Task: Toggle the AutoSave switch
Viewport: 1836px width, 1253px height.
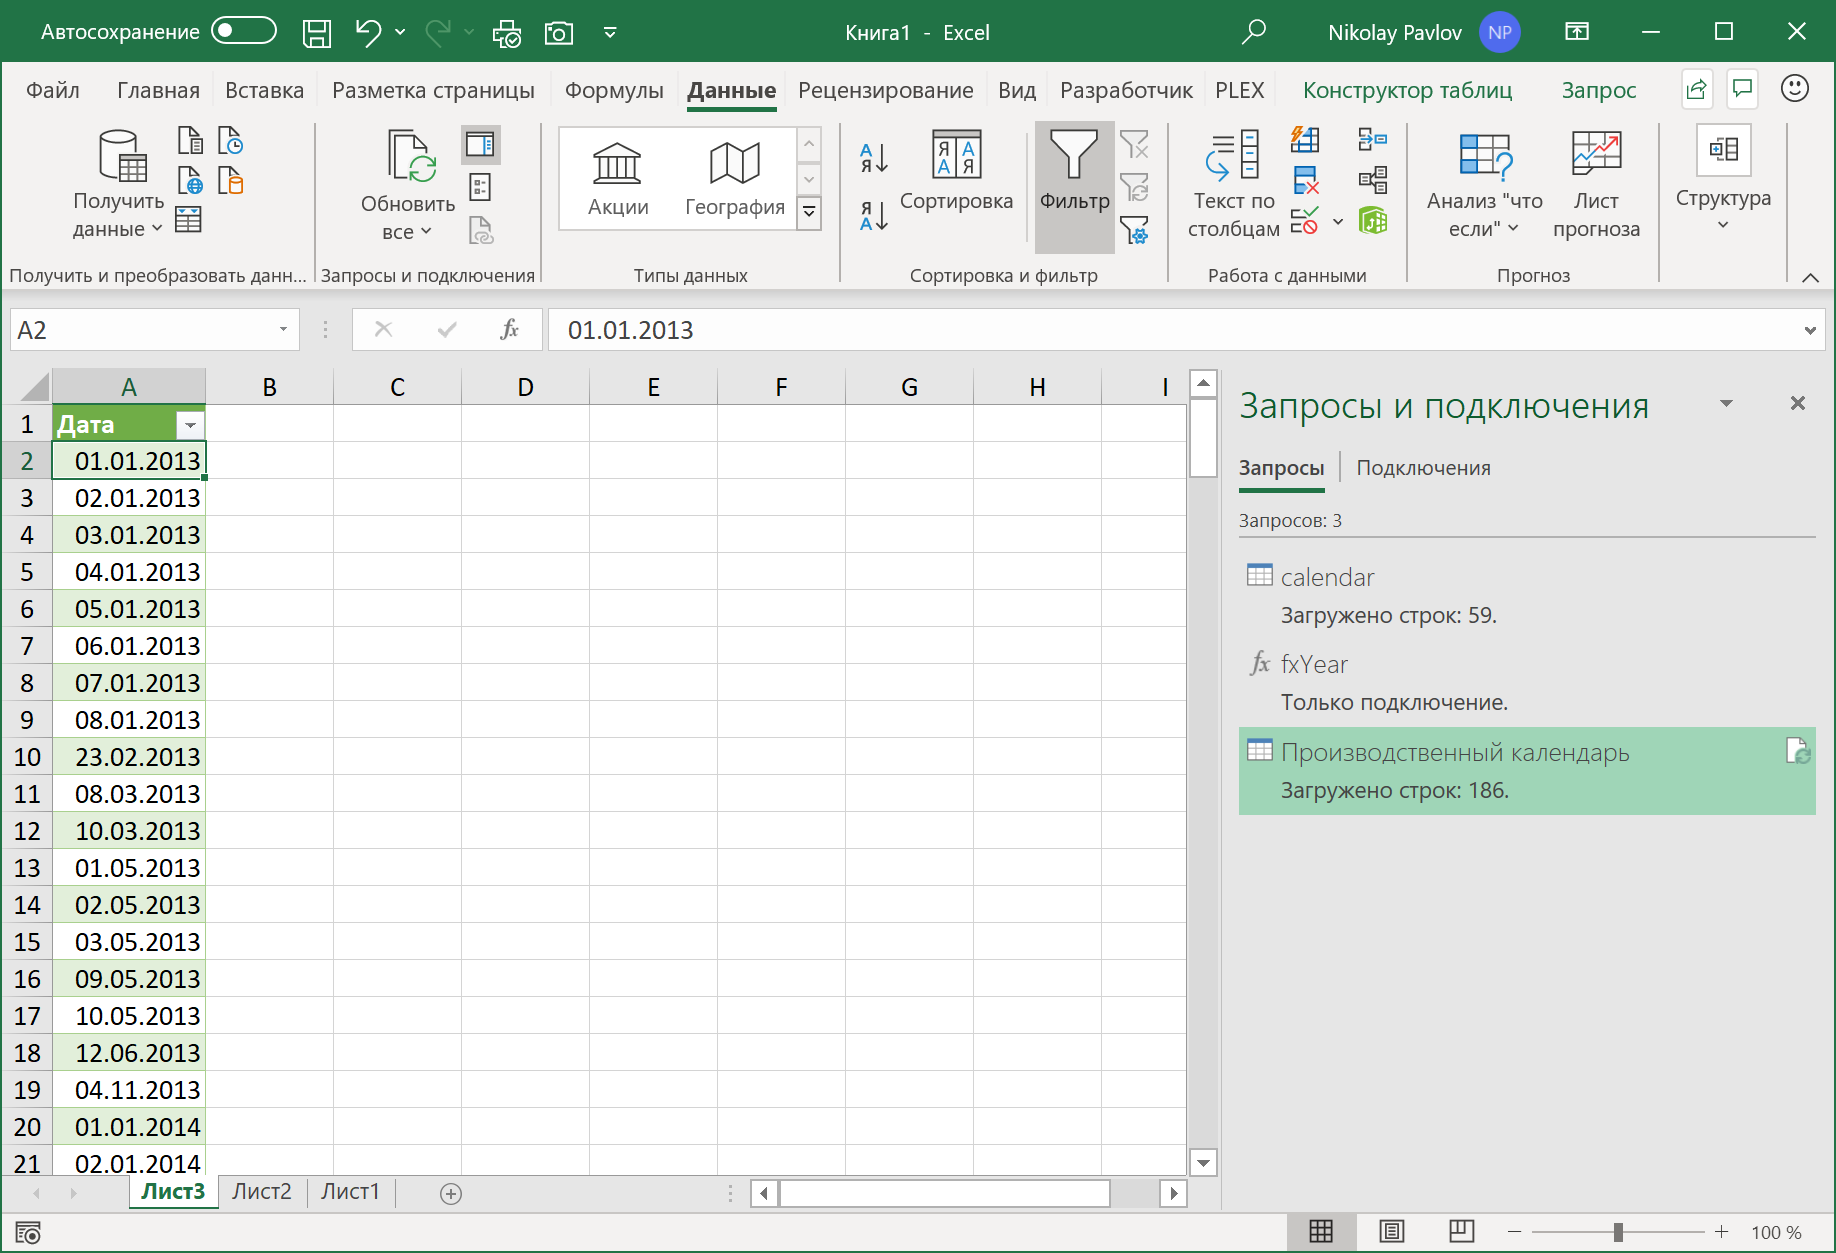Action: (244, 31)
